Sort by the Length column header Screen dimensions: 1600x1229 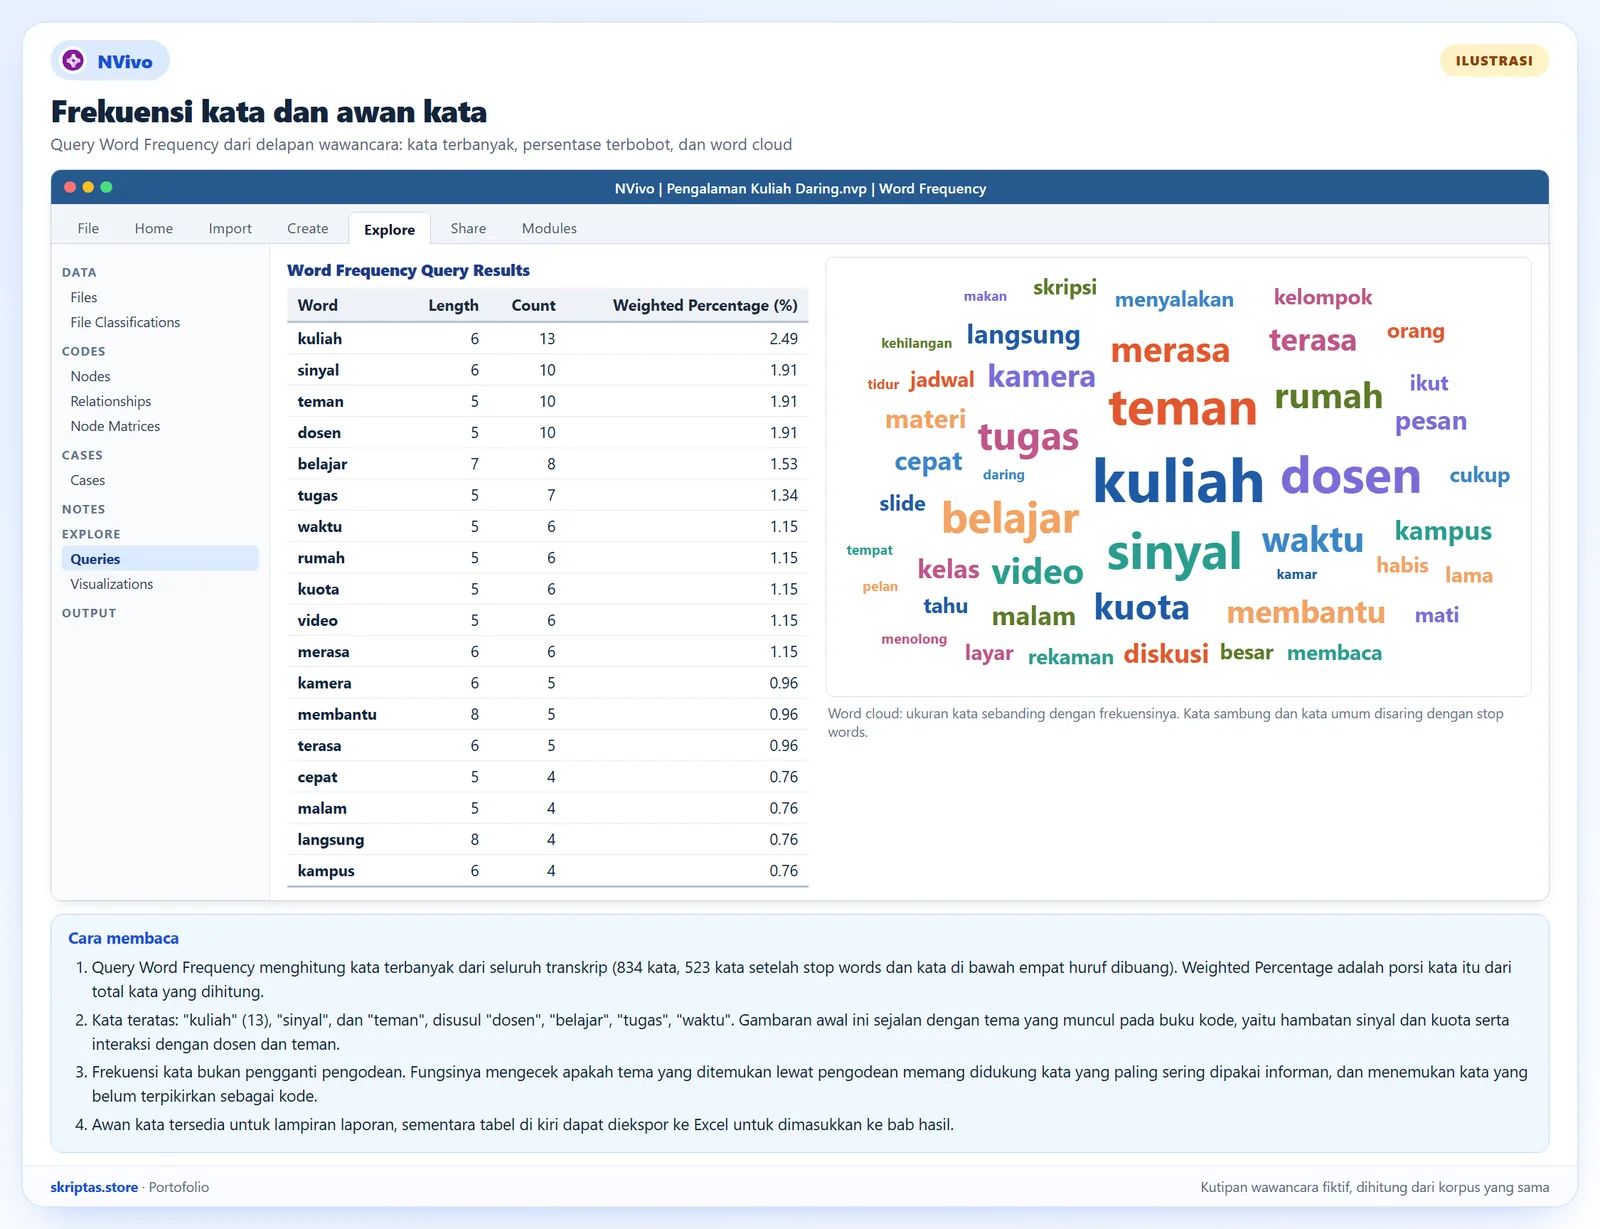[x=453, y=305]
